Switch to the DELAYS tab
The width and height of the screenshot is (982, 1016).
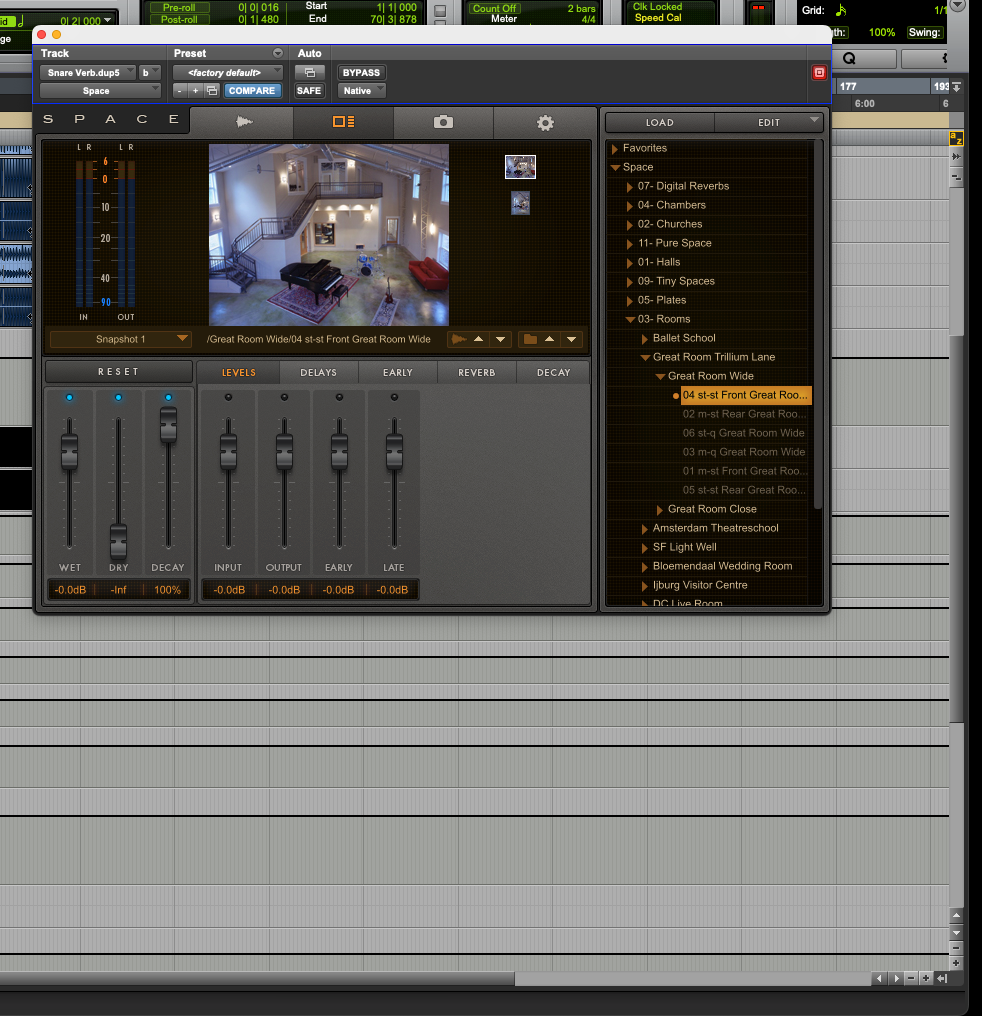(318, 373)
